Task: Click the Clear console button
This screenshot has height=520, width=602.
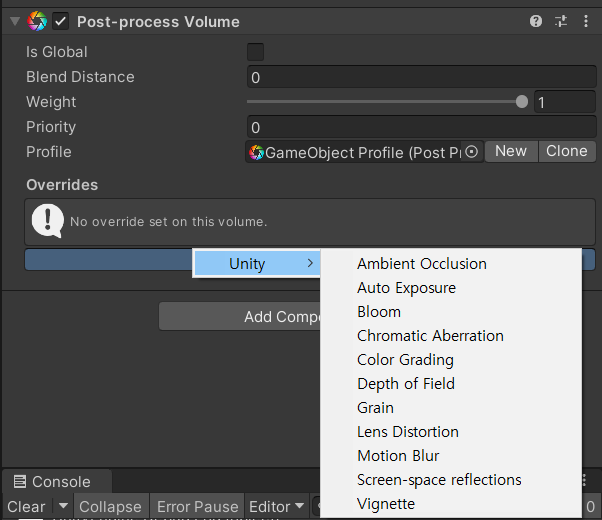Action: pos(26,507)
